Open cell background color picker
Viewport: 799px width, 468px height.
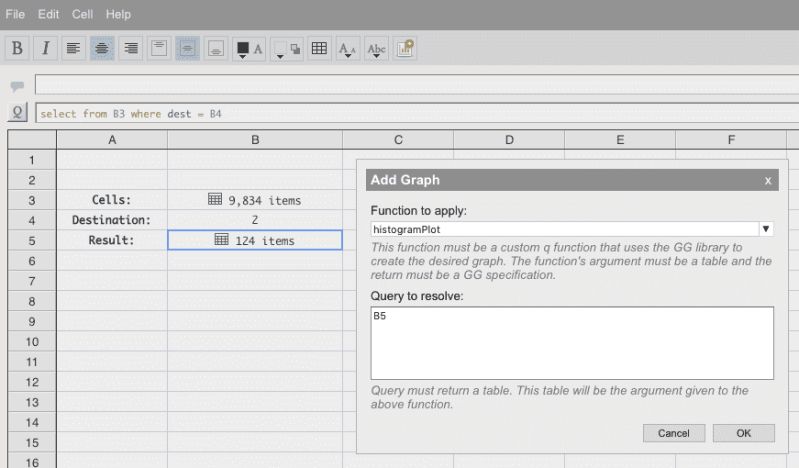(x=287, y=48)
